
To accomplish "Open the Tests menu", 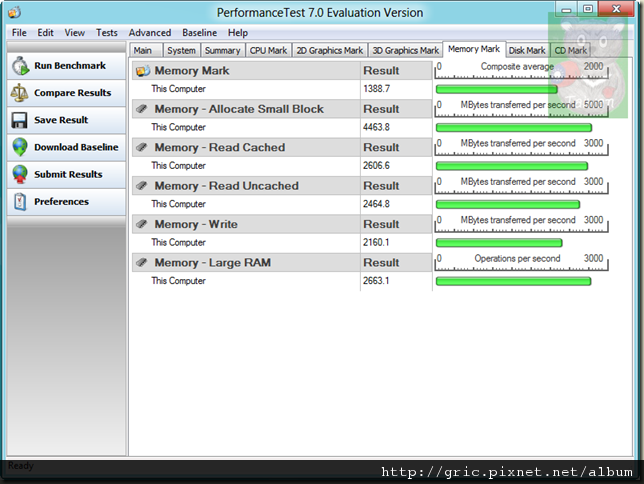I will pyautogui.click(x=106, y=32).
